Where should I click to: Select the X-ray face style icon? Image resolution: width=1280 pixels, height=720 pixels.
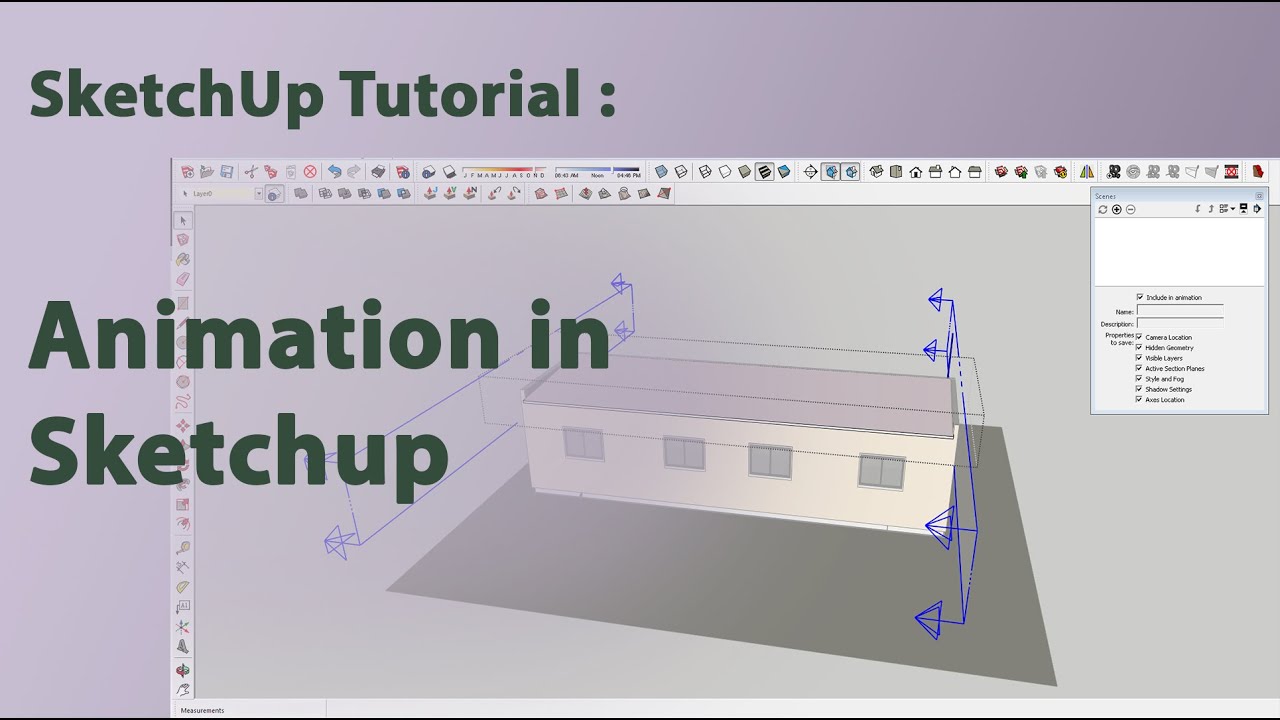pos(661,172)
